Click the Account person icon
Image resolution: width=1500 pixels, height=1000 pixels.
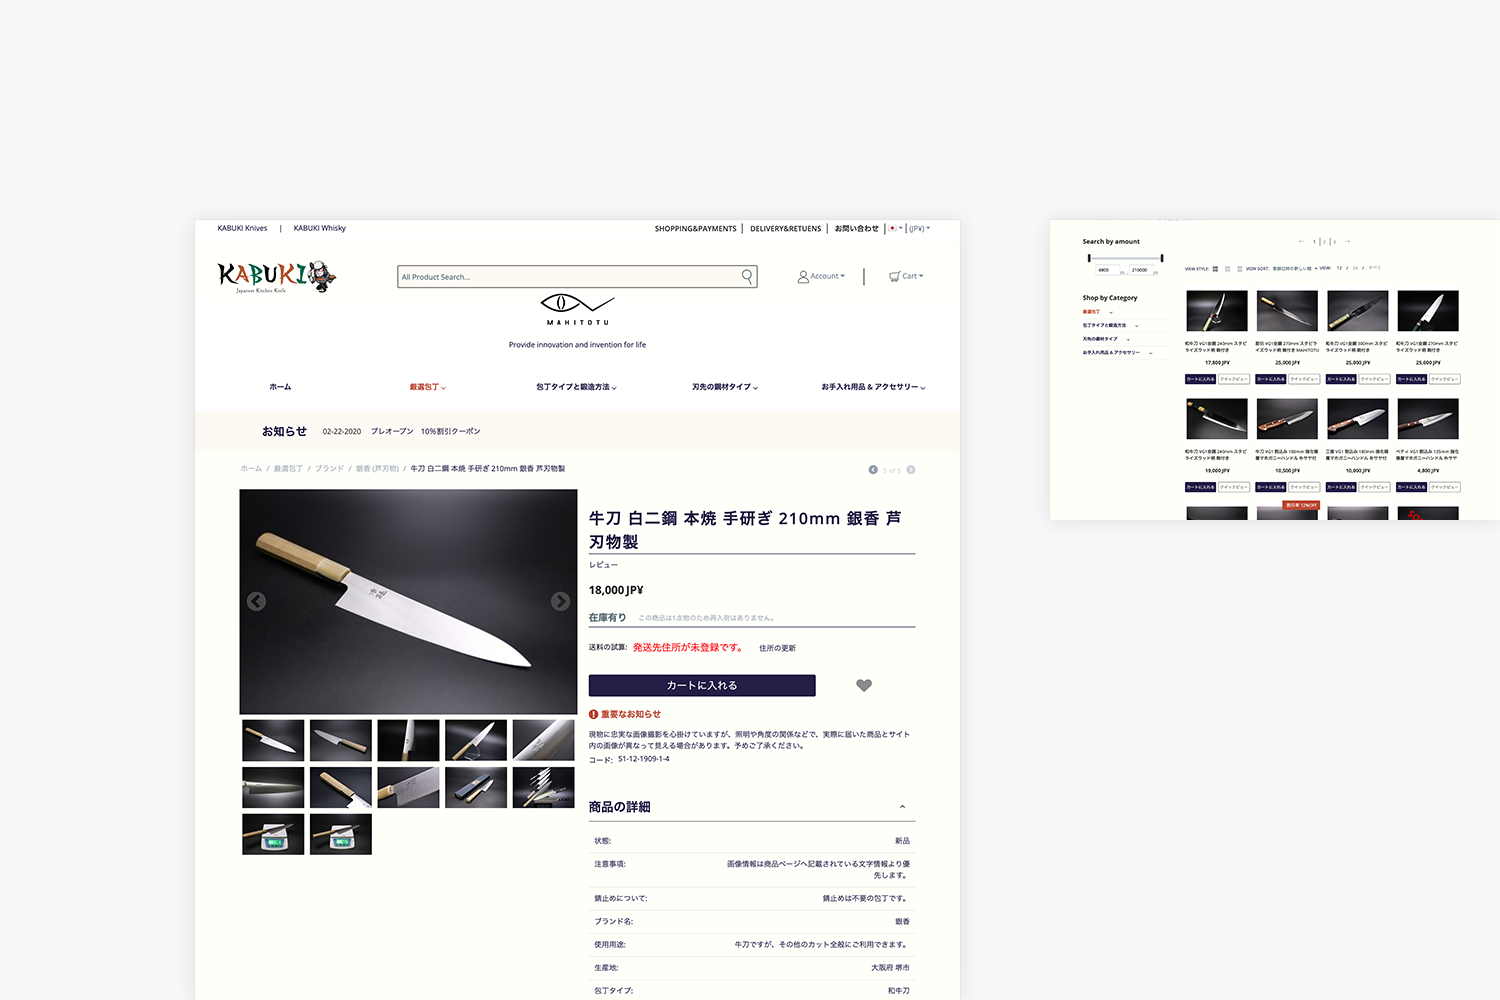[803, 276]
